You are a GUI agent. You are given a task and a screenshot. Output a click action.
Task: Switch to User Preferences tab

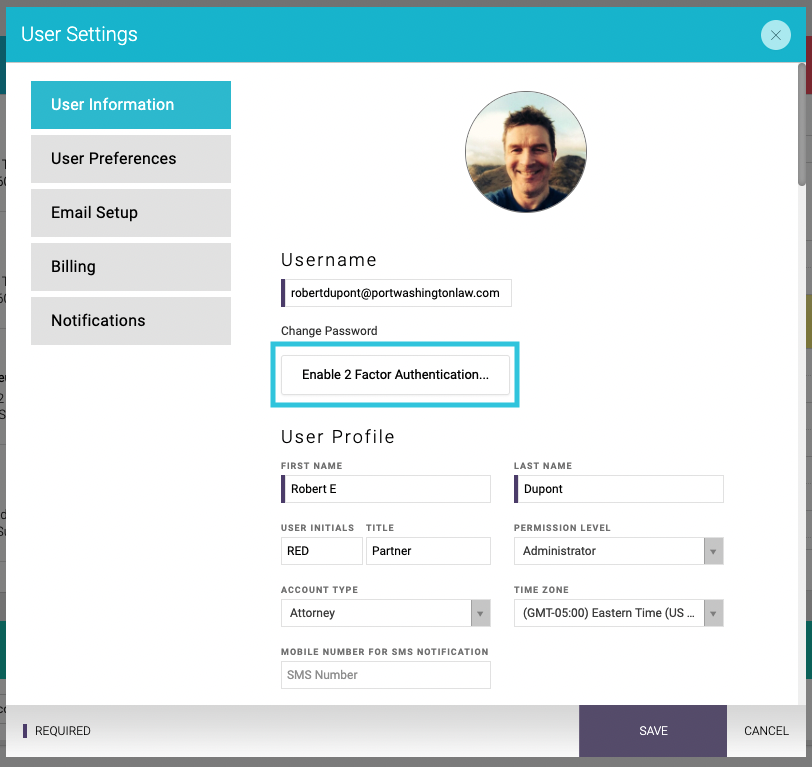pyautogui.click(x=130, y=158)
